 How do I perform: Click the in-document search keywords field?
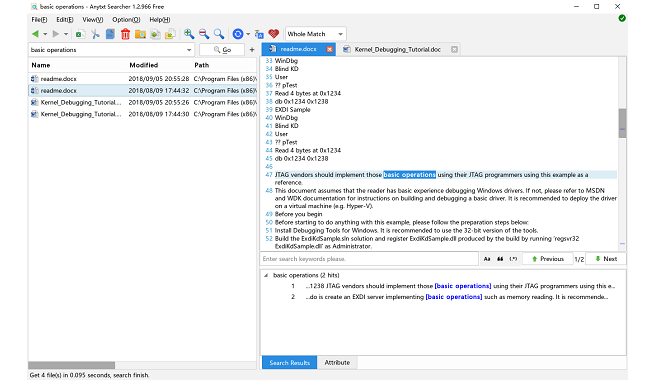pyautogui.click(x=369, y=259)
